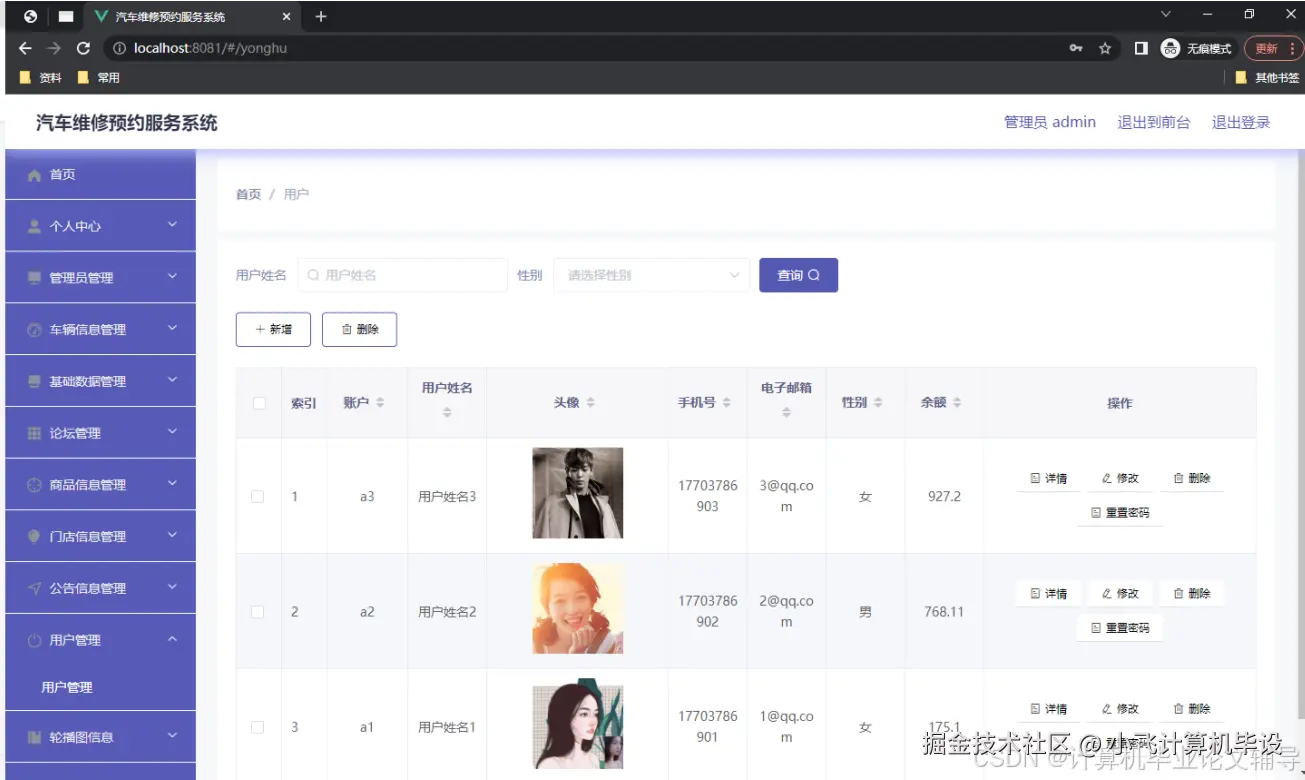Expand the 基础数据管理 menu chevron
The width and height of the screenshot is (1305, 780).
172,380
